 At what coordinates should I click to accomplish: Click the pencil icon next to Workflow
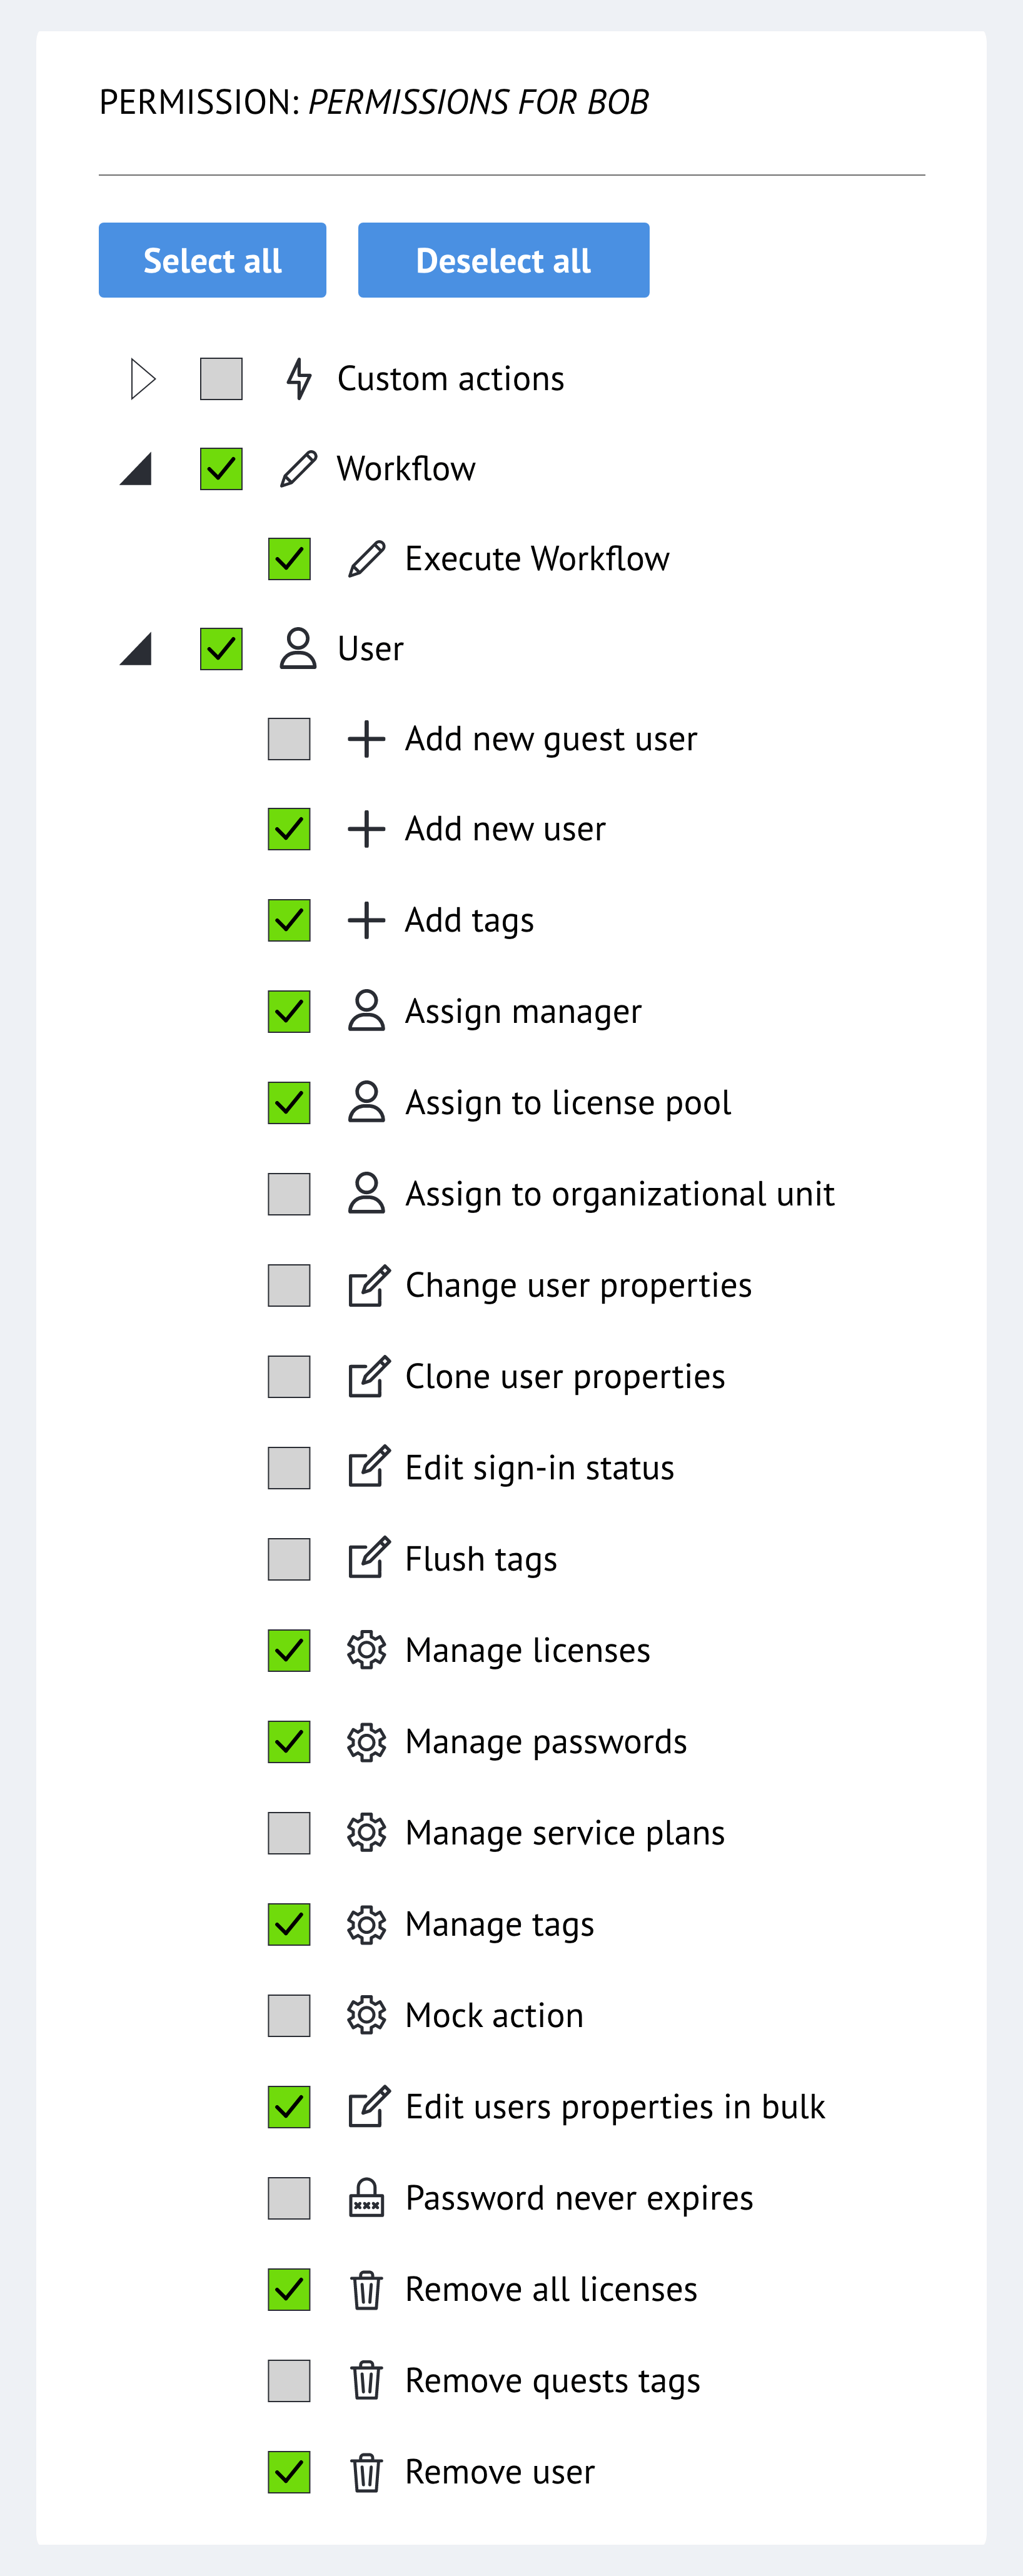point(297,468)
